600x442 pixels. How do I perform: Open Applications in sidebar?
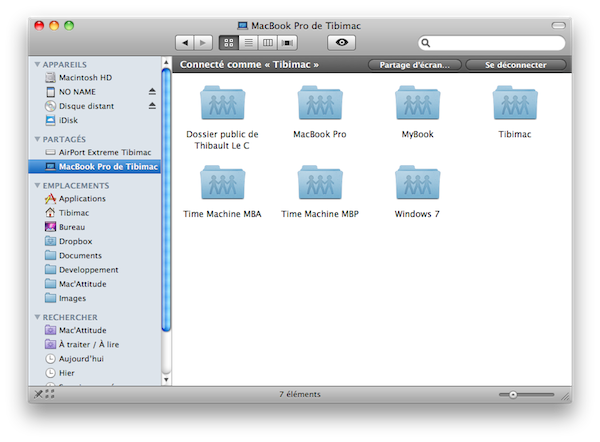pos(95,199)
